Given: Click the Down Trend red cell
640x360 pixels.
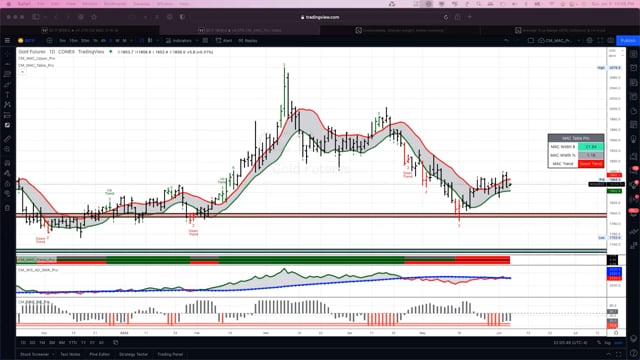Looking at the screenshot, I should click(x=591, y=164).
